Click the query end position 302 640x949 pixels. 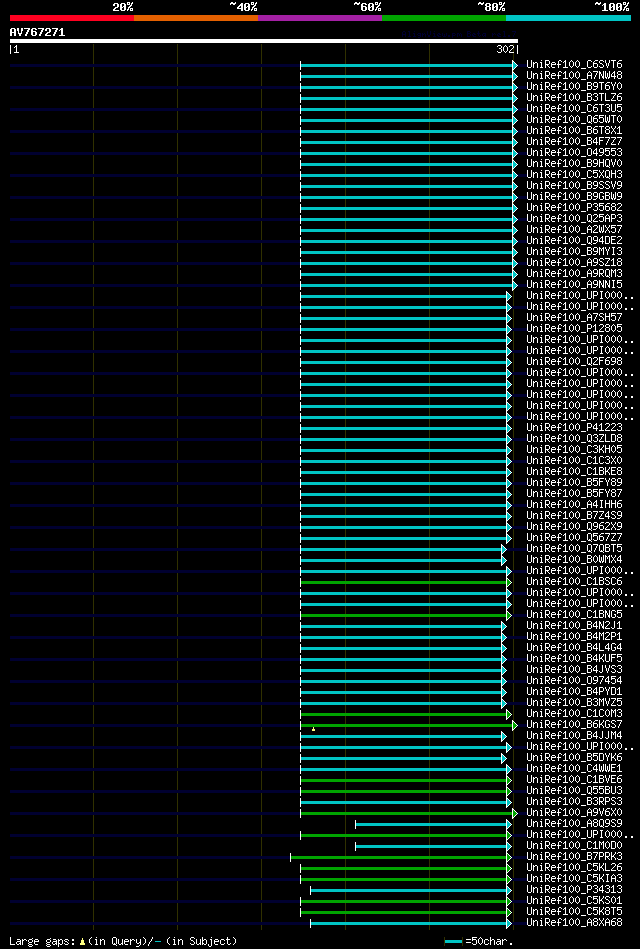(506, 50)
